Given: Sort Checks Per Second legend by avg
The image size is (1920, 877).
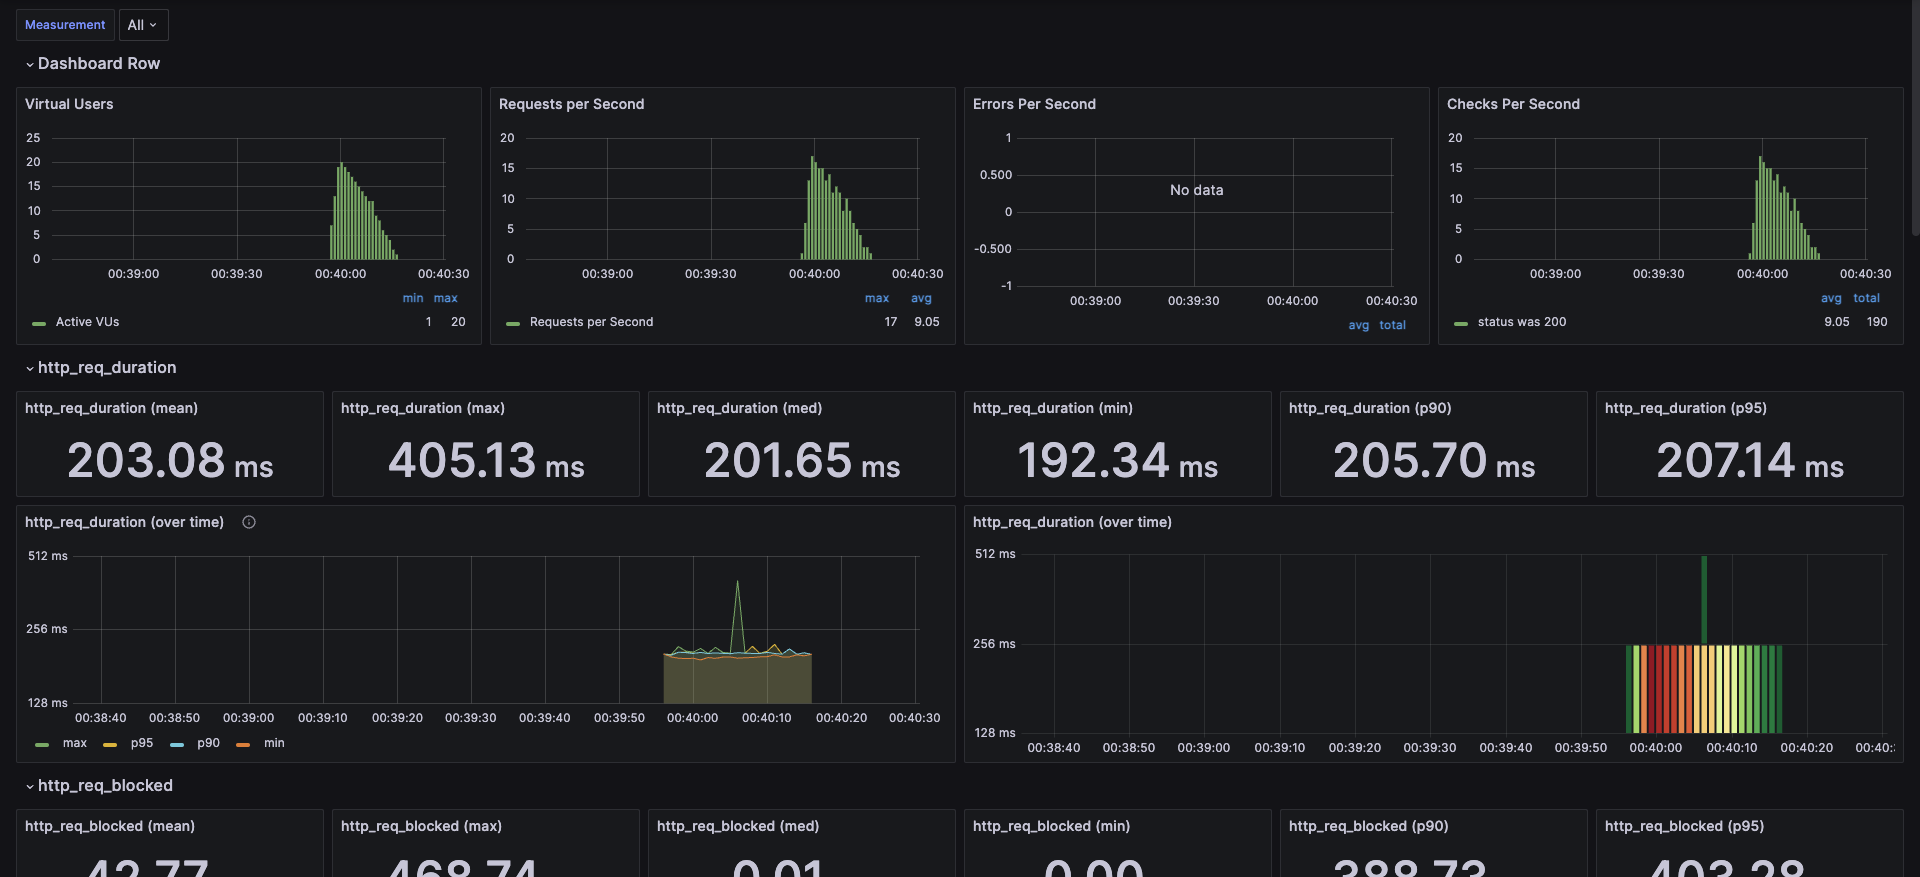Looking at the screenshot, I should pos(1831,298).
